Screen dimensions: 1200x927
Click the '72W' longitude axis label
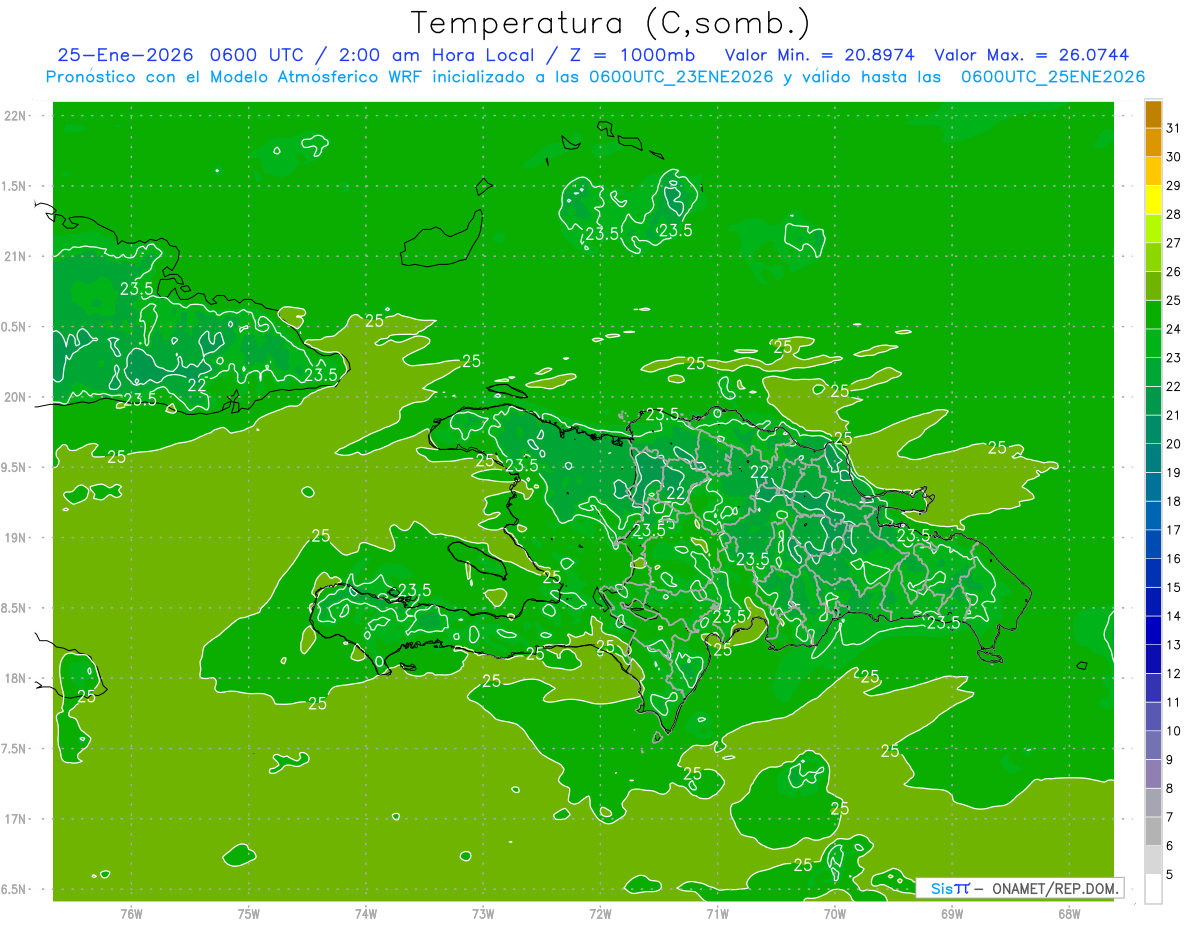600,913
